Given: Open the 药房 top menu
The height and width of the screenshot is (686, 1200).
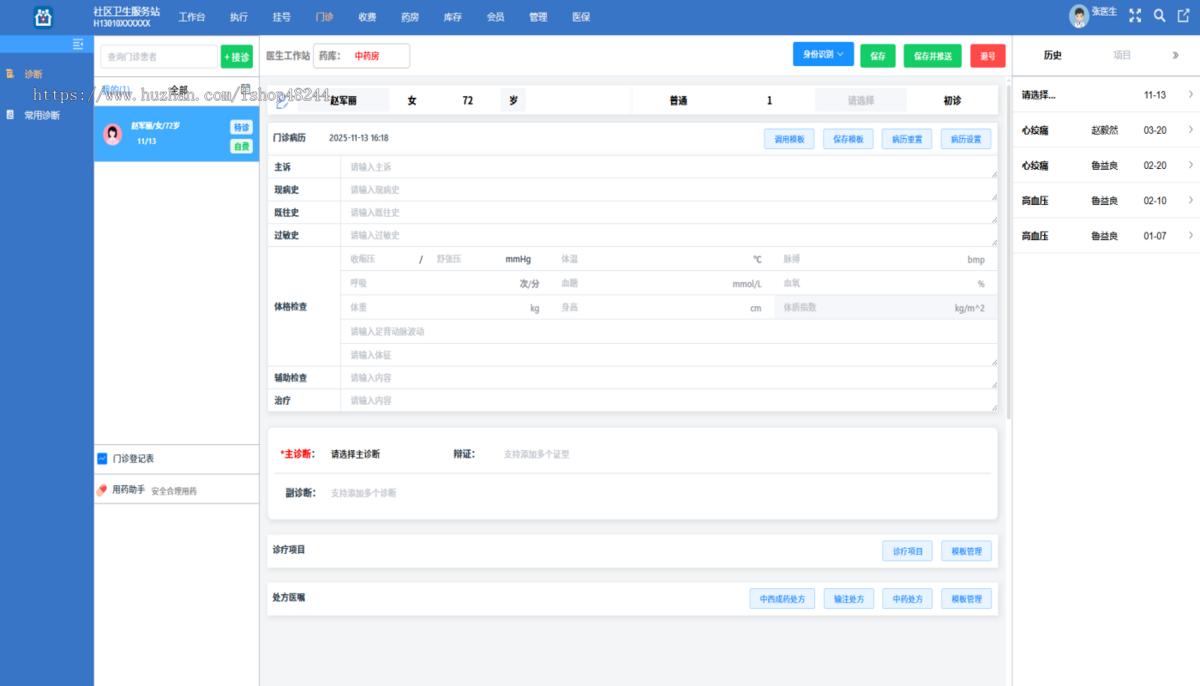Looking at the screenshot, I should (410, 17).
